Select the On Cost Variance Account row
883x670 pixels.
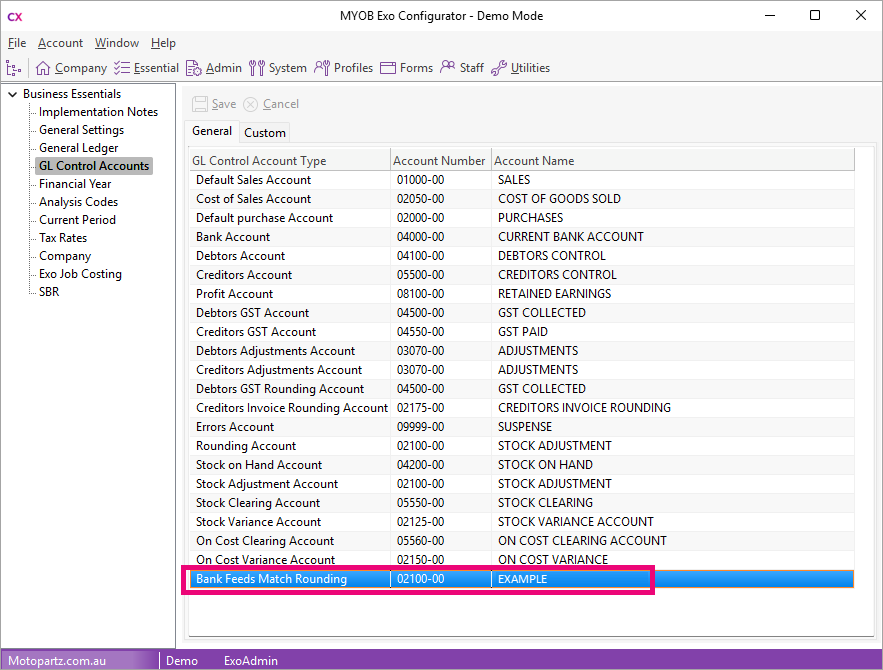click(521, 560)
